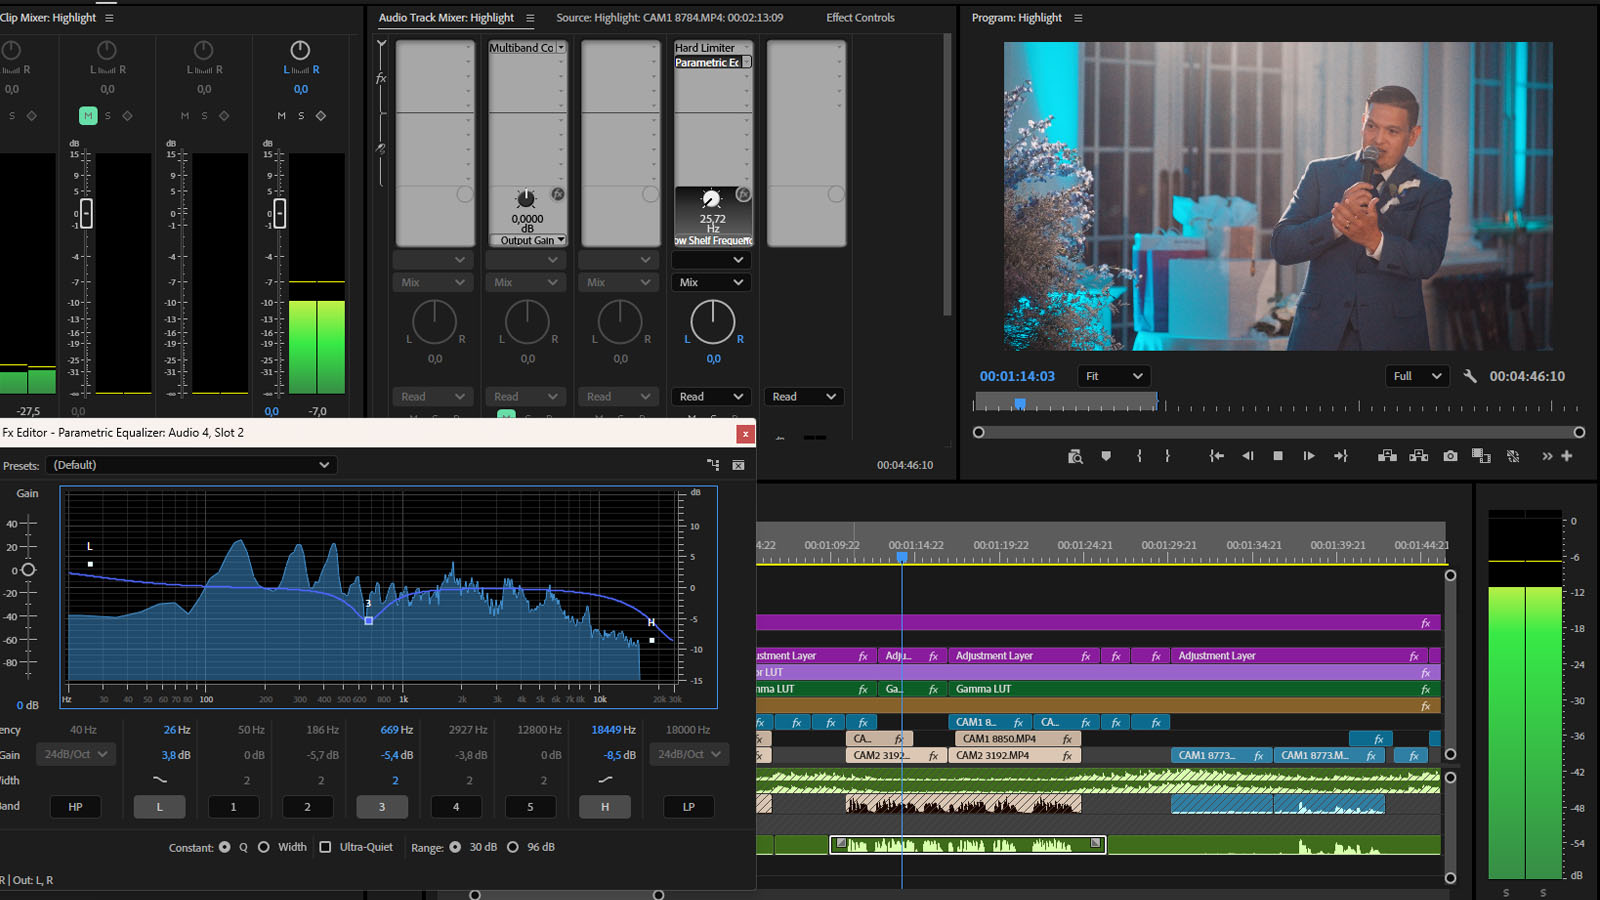Toggle the LP band button
This screenshot has height=900, width=1600.
click(688, 807)
